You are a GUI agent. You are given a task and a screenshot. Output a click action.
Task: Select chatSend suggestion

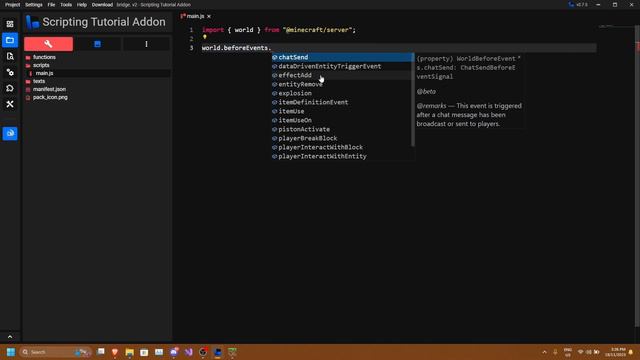pos(342,57)
